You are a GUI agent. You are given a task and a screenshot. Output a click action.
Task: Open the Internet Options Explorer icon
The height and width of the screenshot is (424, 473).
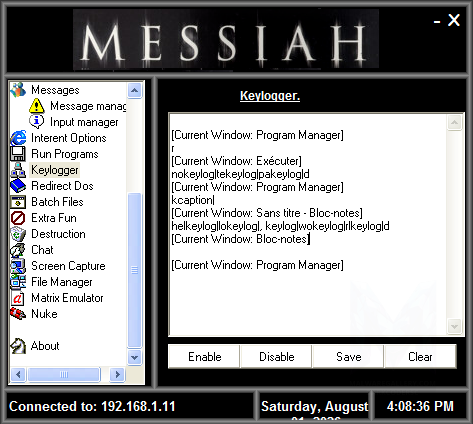tap(18, 138)
